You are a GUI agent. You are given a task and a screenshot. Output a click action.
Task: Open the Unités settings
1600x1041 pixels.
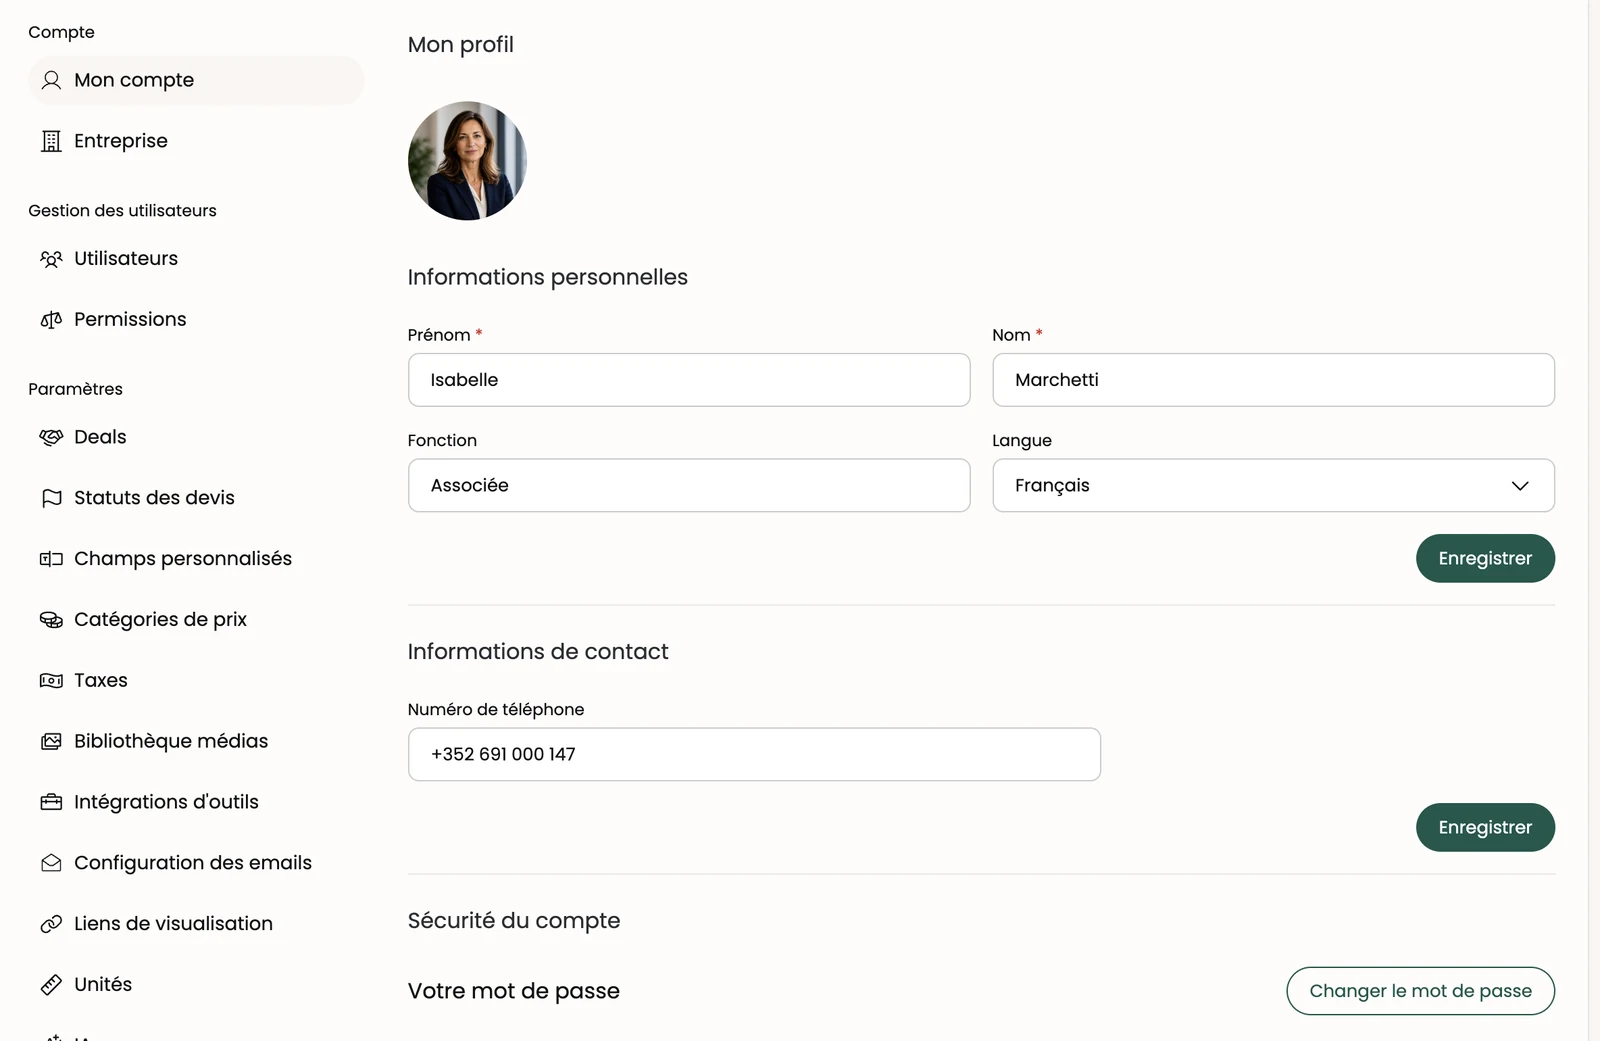(x=196, y=985)
